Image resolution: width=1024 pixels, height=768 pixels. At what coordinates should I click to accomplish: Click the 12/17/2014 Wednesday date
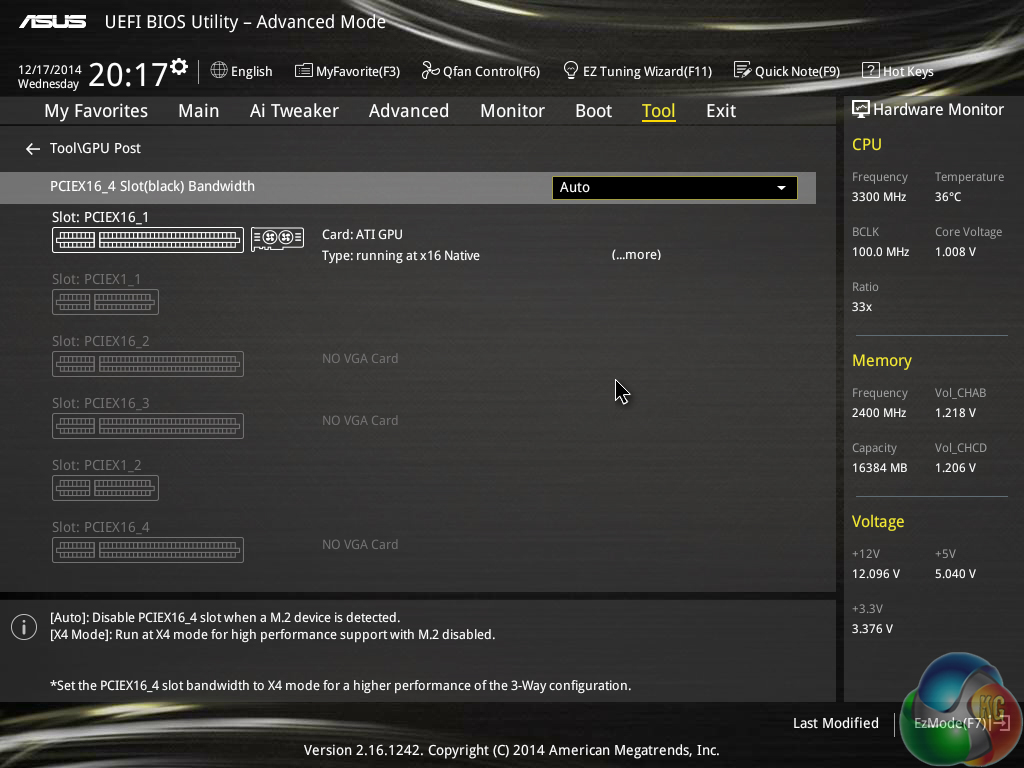tap(49, 76)
